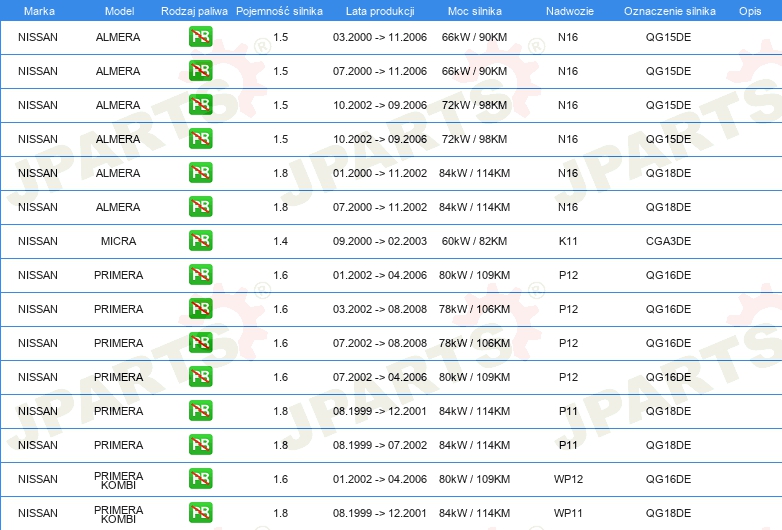
Task: Click petrol icon in PRIMERA 07.2002 -> 08.2008 row
Action: [200, 343]
